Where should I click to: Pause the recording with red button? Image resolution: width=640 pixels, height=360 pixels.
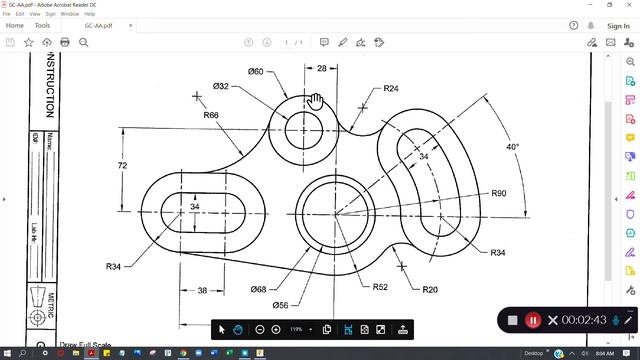[x=533, y=320]
